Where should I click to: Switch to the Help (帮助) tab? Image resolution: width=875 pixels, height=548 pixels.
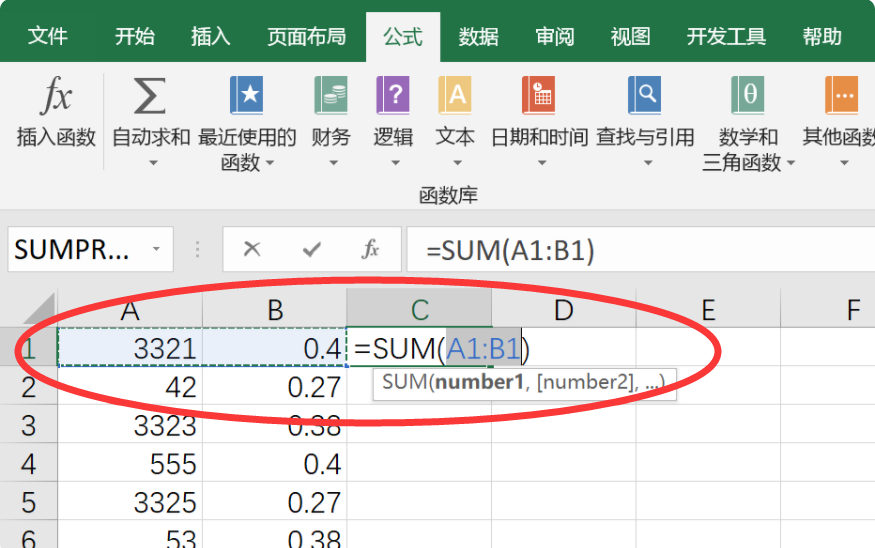click(x=822, y=36)
